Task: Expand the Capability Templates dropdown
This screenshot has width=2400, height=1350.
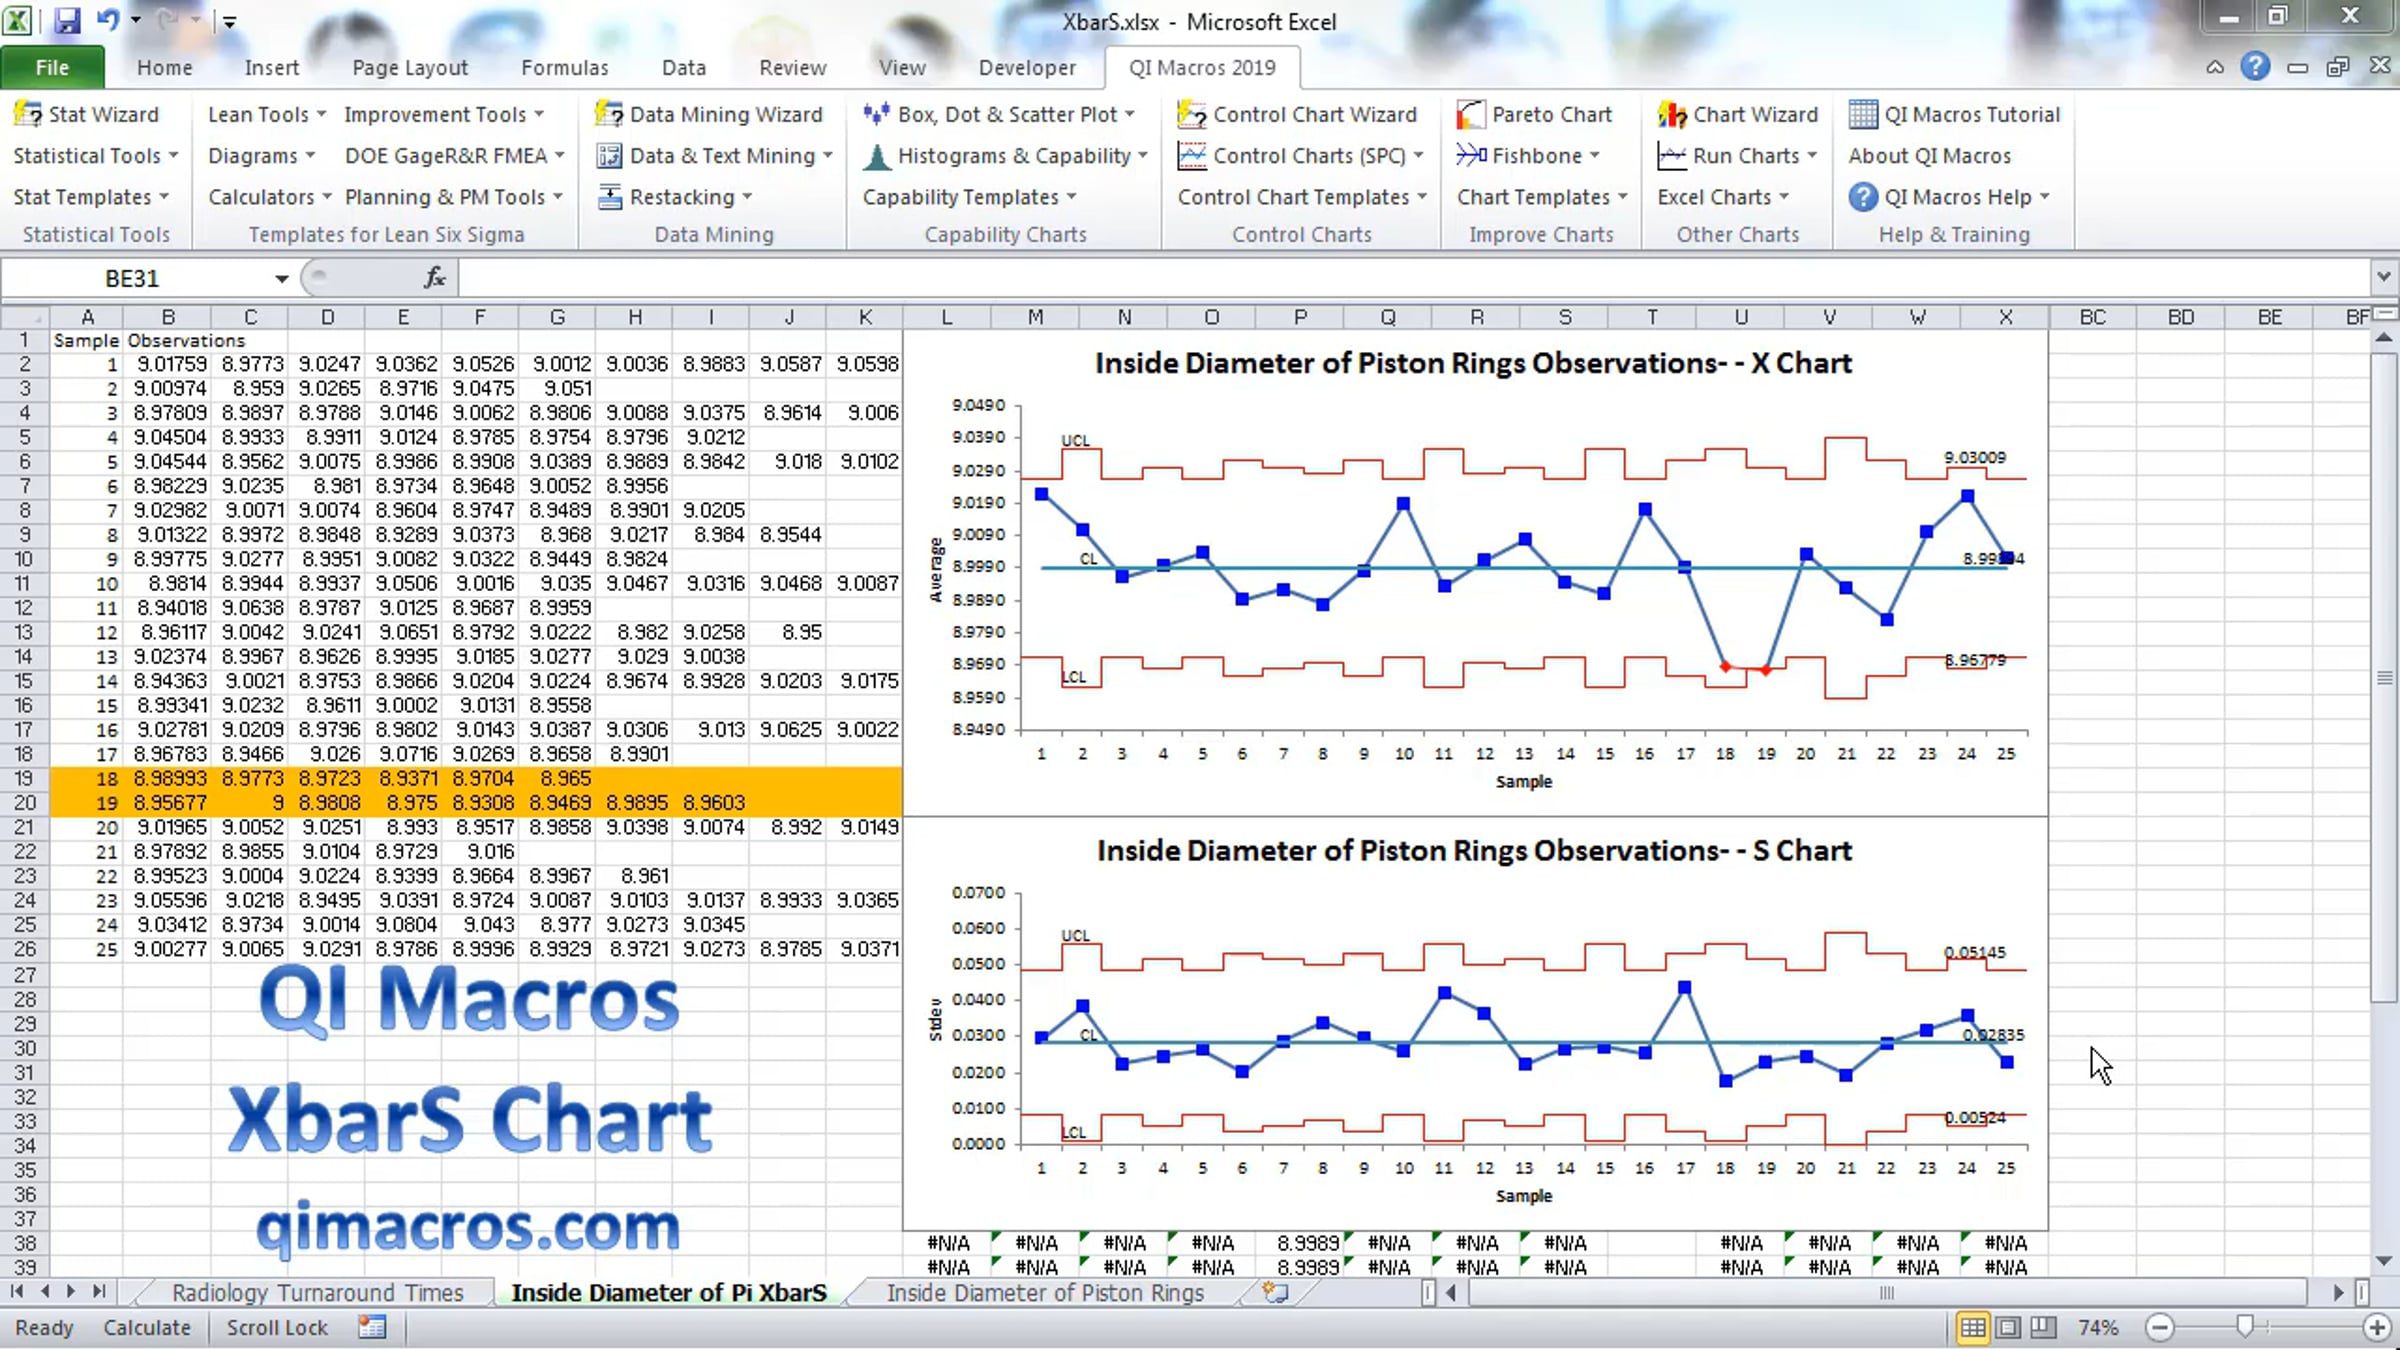Action: (970, 197)
